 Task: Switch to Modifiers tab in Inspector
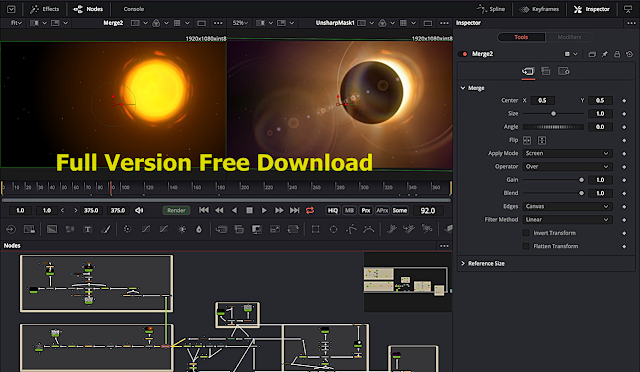569,37
